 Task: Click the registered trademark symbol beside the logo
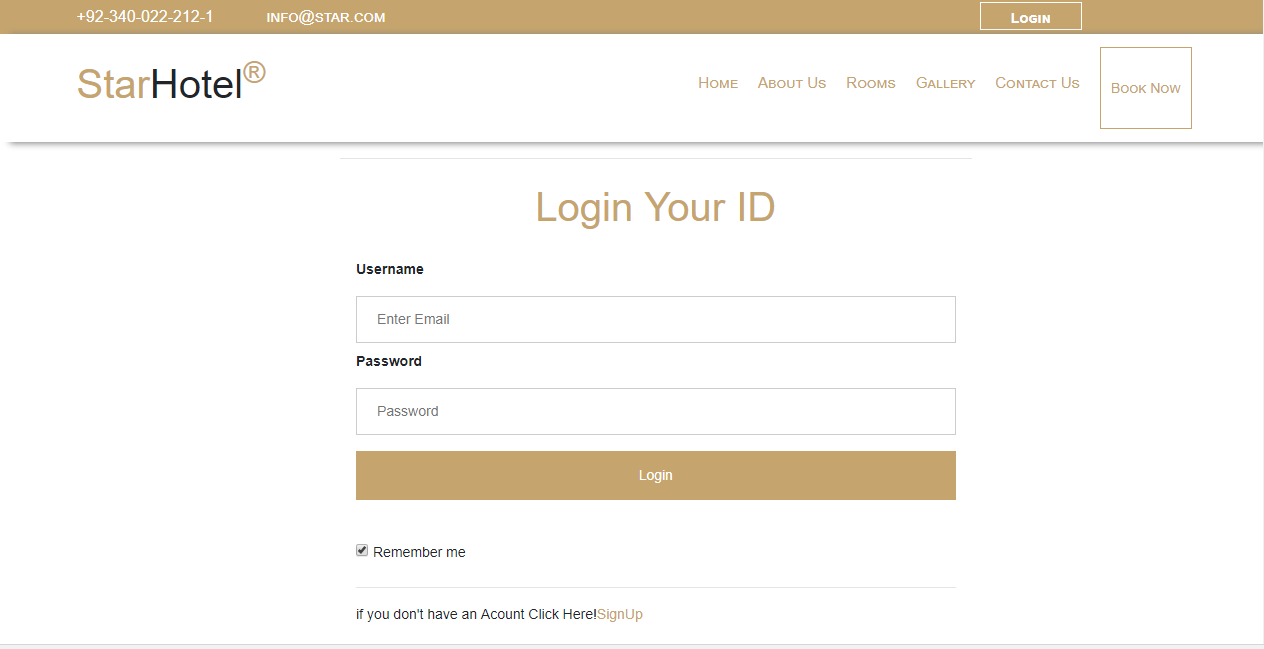tap(254, 72)
